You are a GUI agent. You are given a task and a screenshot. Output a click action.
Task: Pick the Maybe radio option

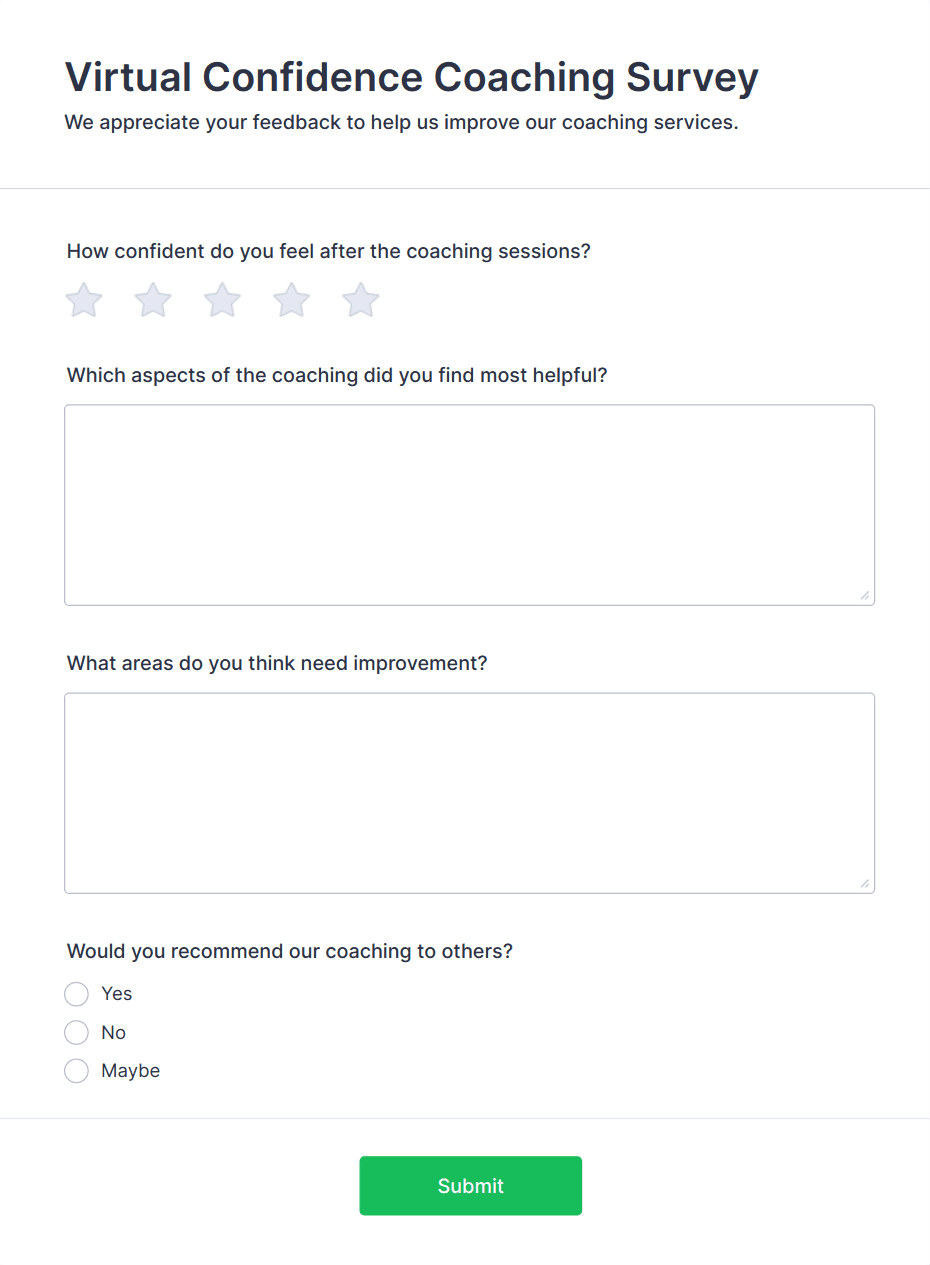(x=77, y=1071)
